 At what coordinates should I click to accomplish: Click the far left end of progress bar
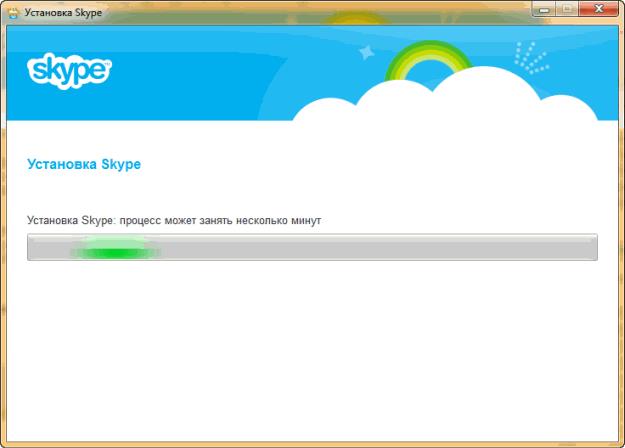pos(33,247)
